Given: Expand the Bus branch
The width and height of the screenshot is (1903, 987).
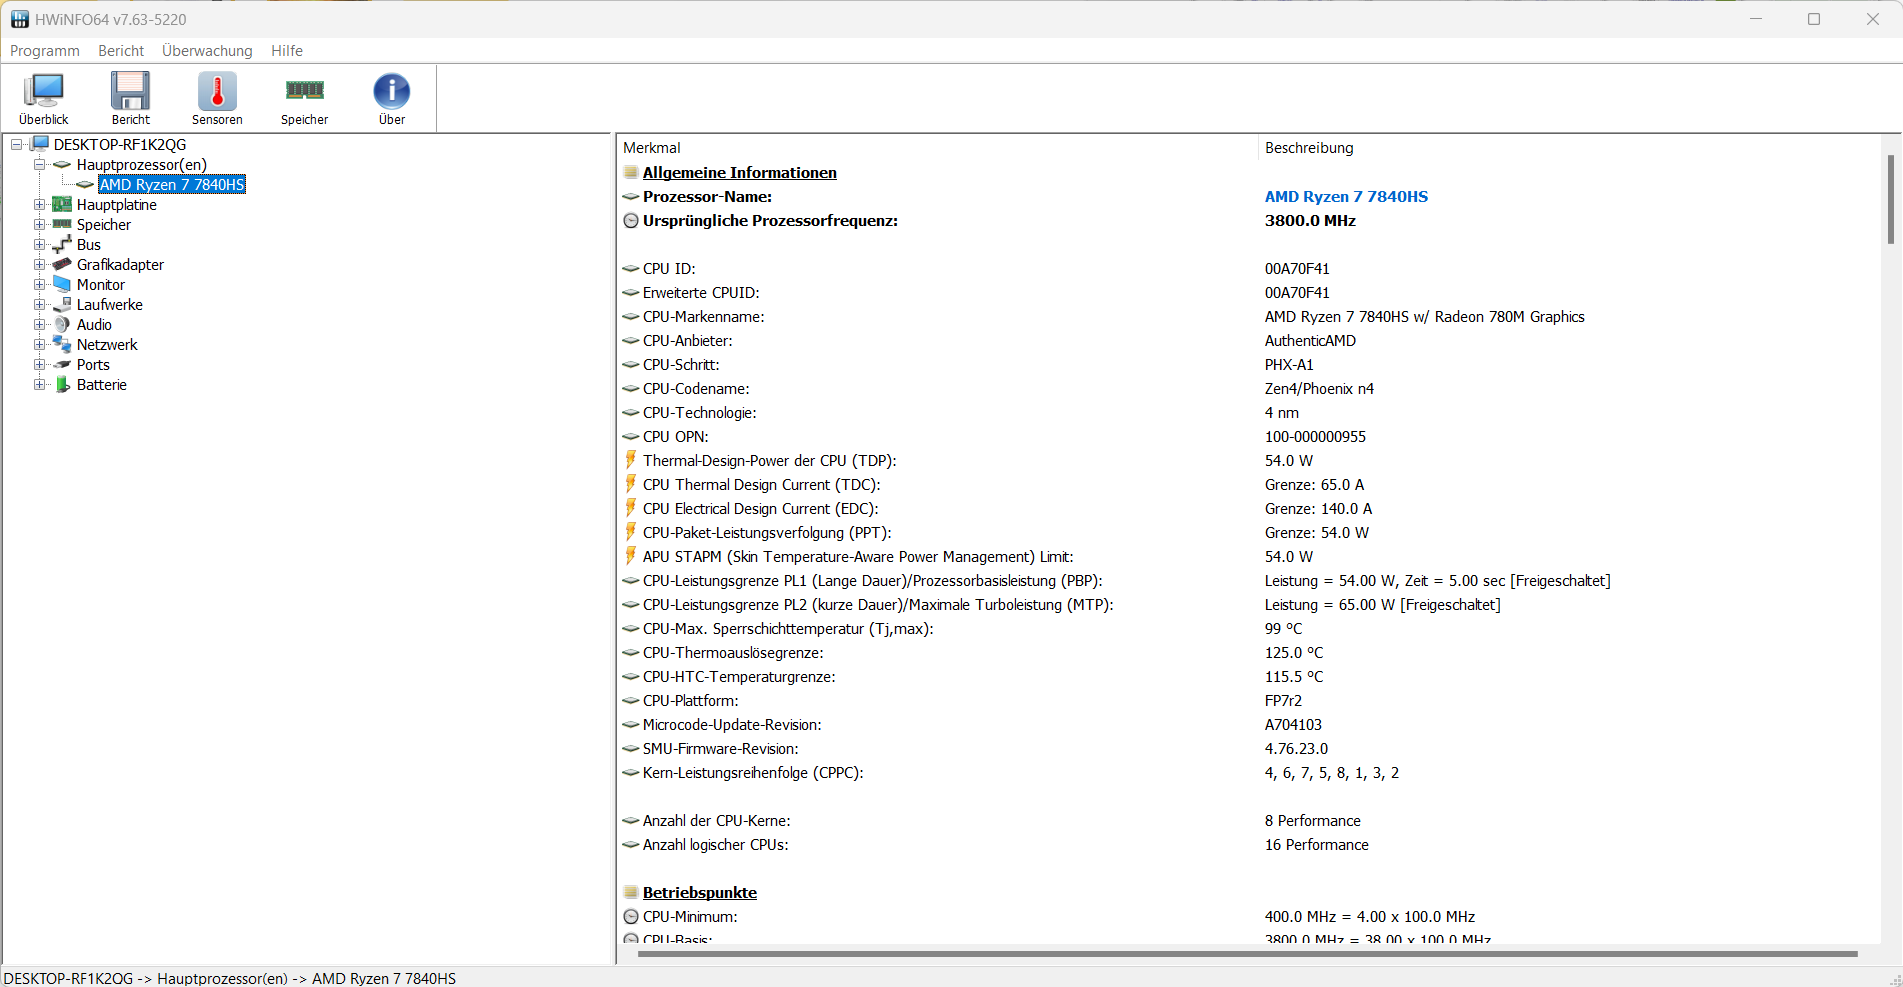Looking at the screenshot, I should pyautogui.click(x=39, y=244).
